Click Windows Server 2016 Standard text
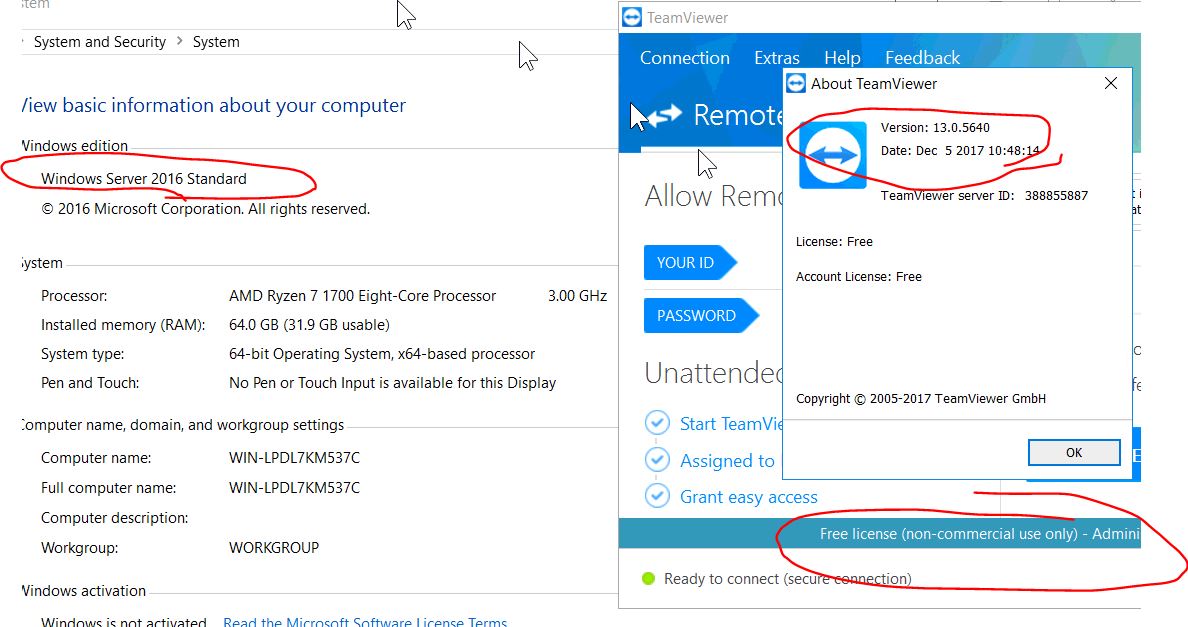Viewport: 1188px width, 627px height. click(x=144, y=179)
